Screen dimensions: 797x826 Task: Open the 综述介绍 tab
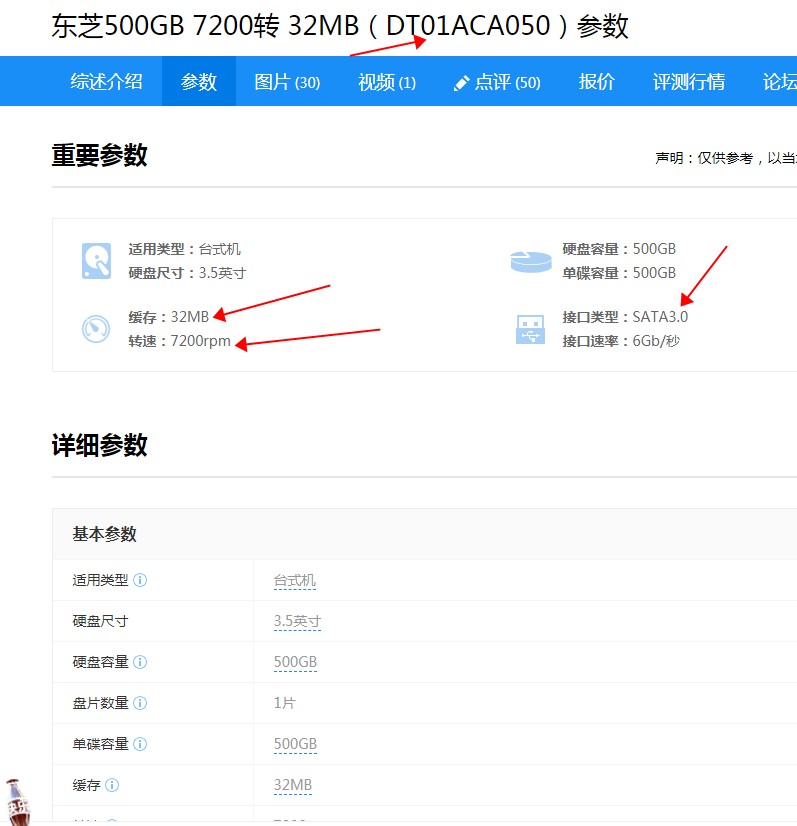click(106, 82)
